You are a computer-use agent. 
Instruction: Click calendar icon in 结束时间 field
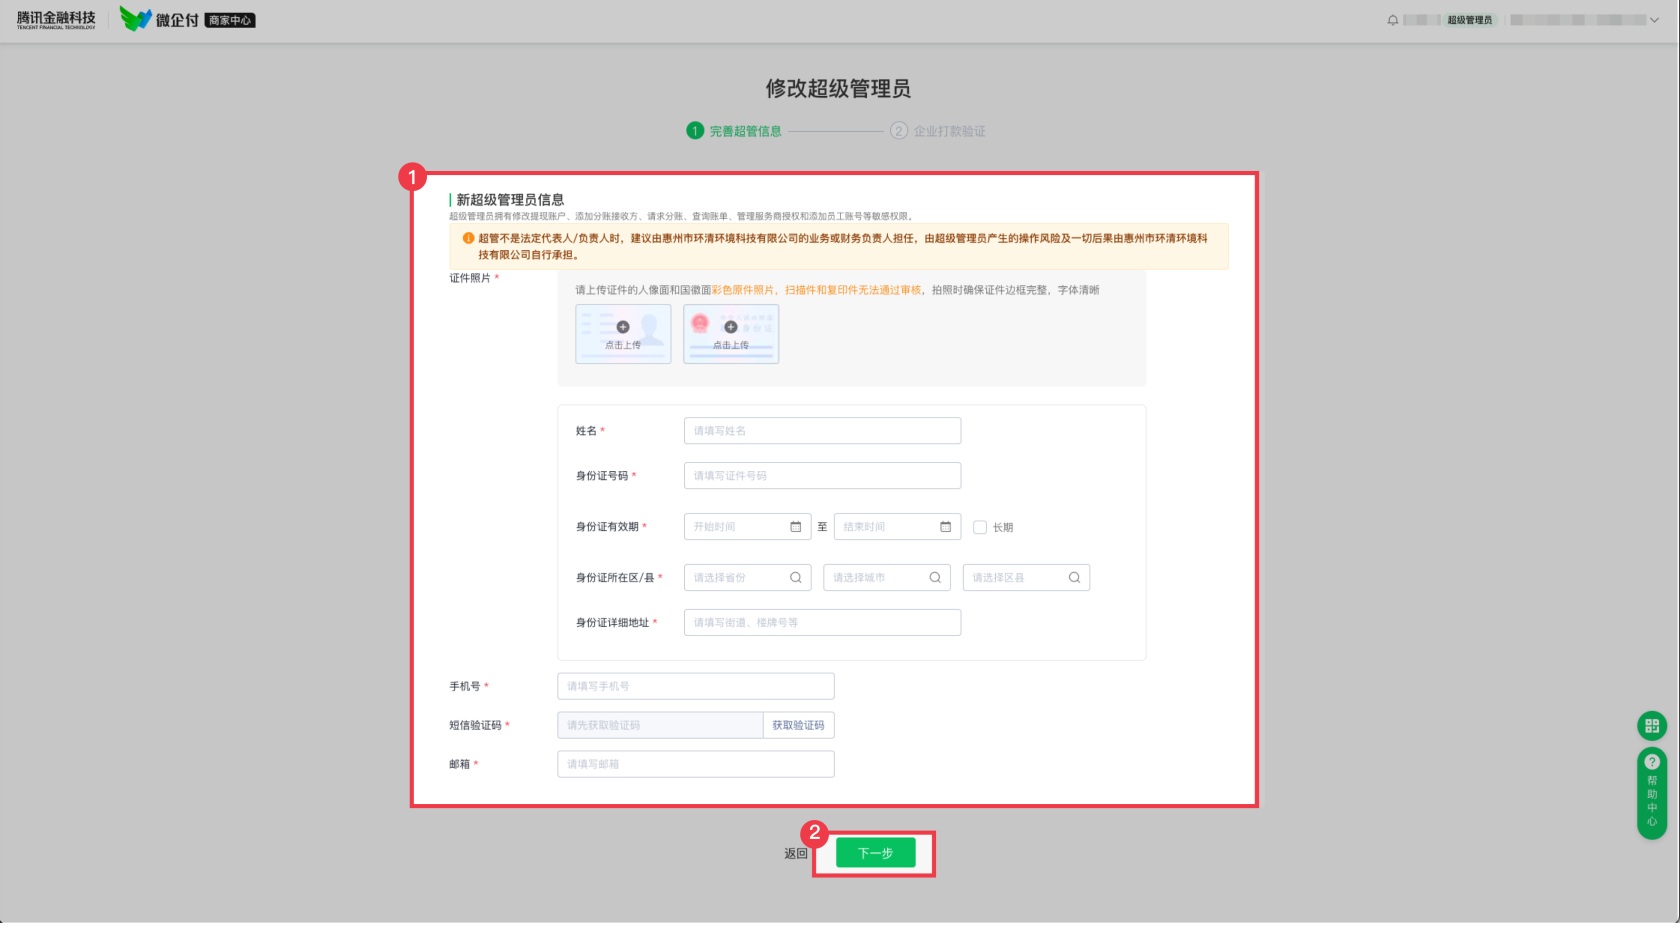pos(946,527)
